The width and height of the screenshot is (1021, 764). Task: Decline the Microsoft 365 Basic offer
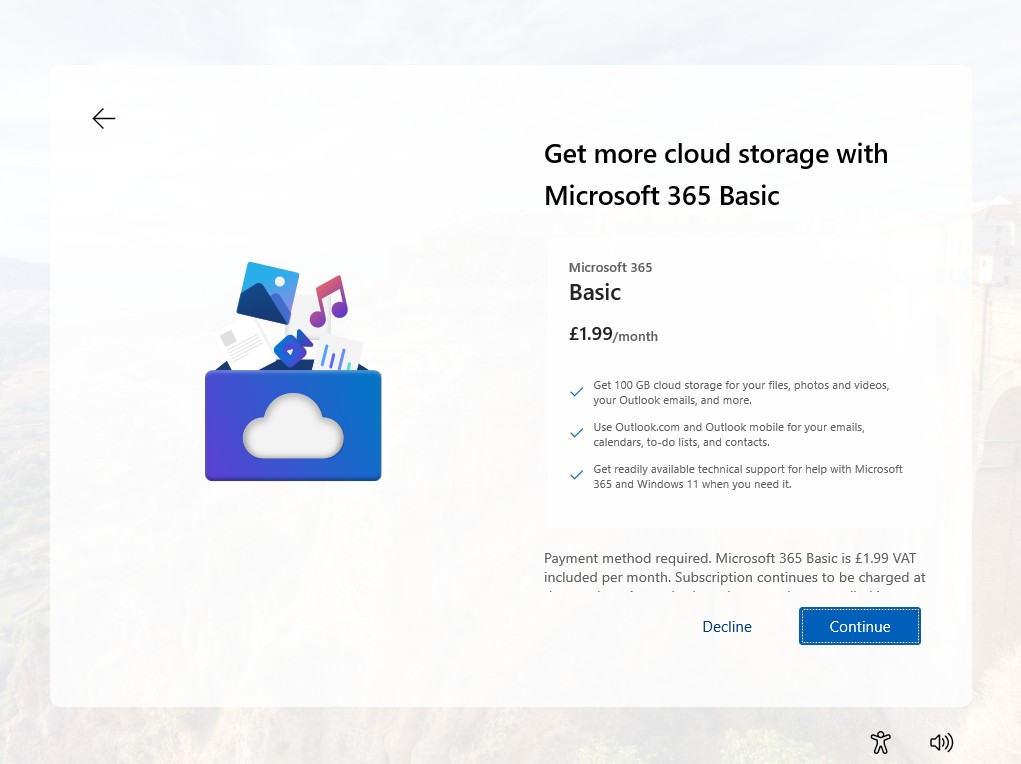point(727,627)
